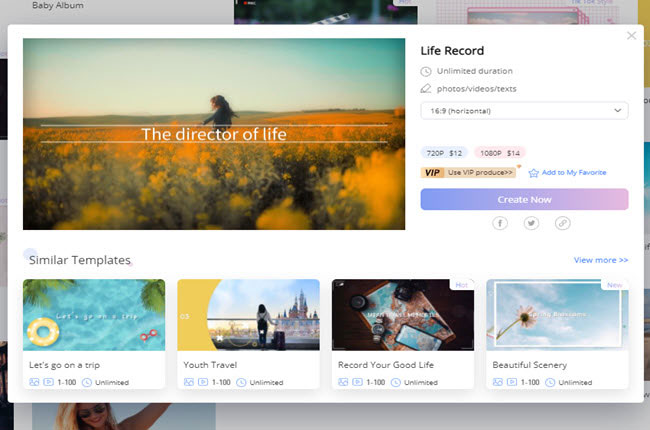Open Record Your Good Life thumbnail
Screen dimensions: 650x430
click(403, 315)
